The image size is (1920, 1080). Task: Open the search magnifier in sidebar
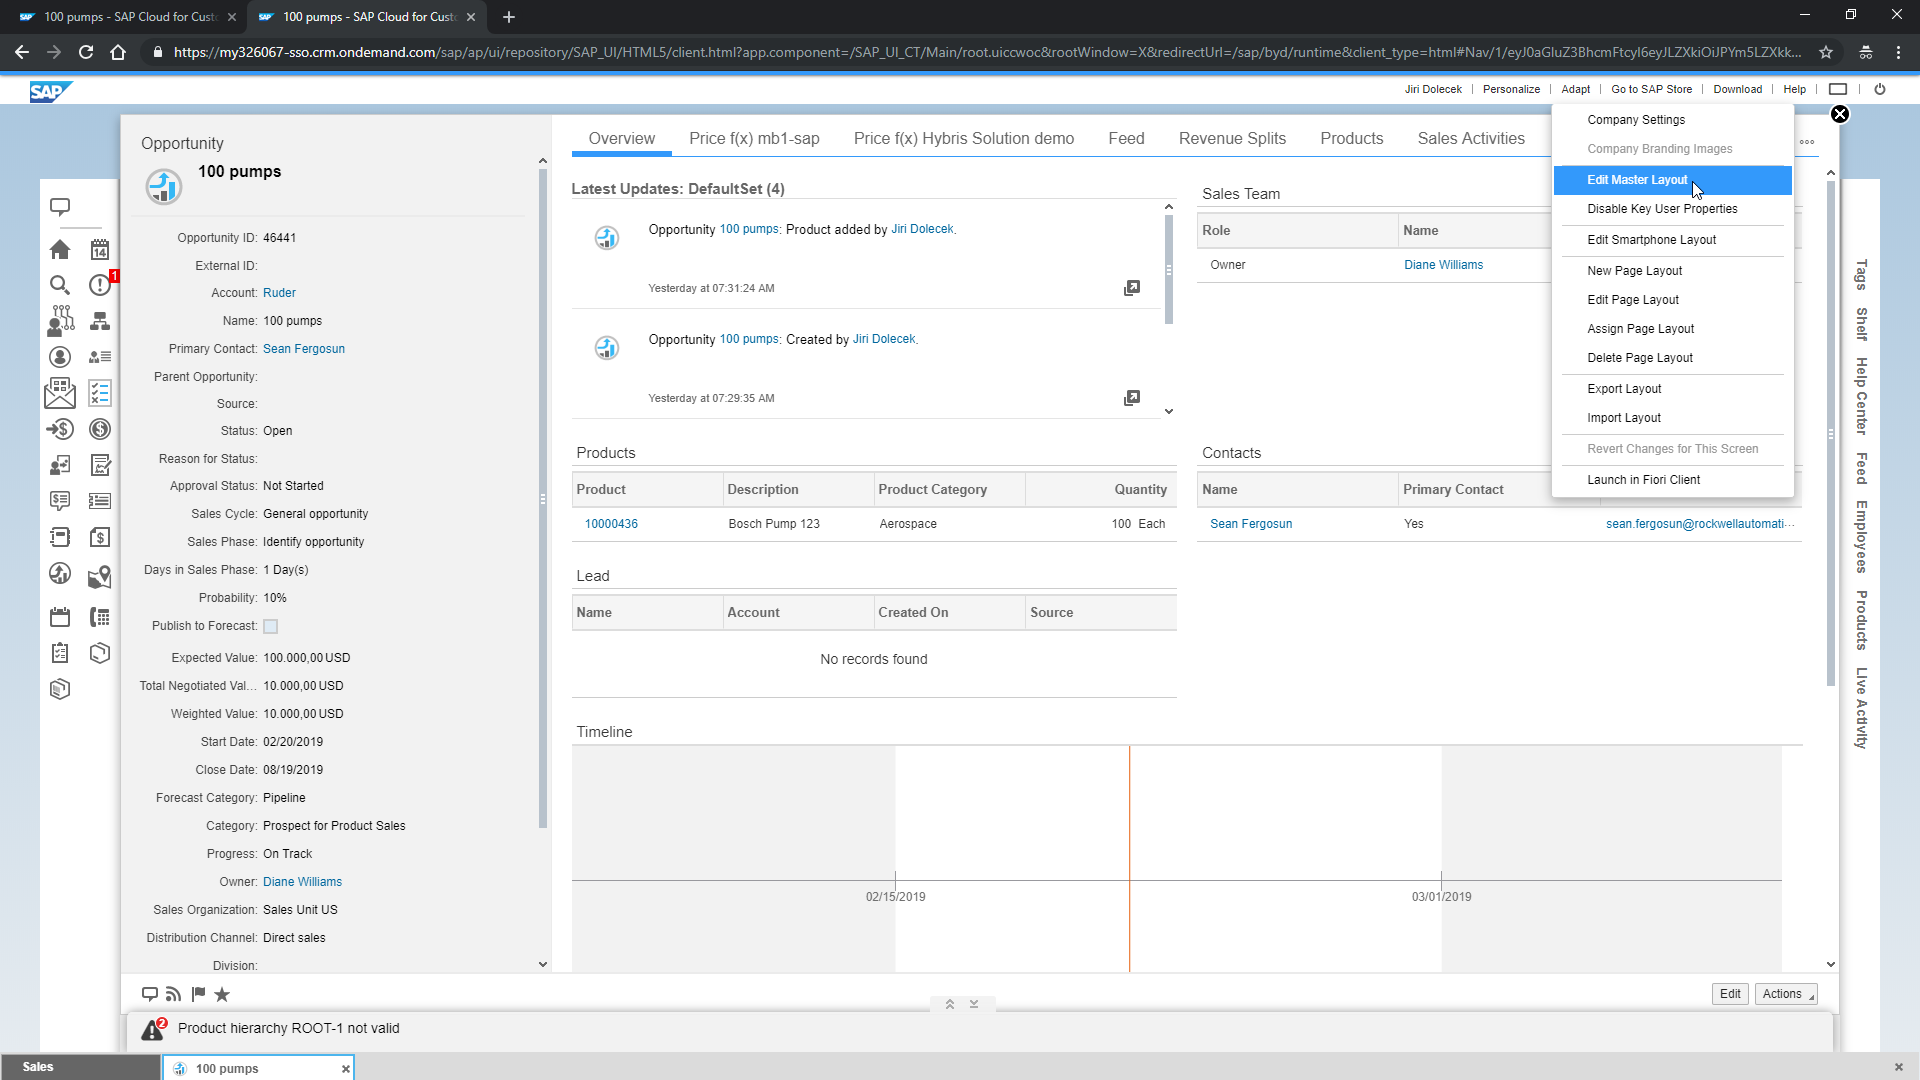[x=60, y=285]
